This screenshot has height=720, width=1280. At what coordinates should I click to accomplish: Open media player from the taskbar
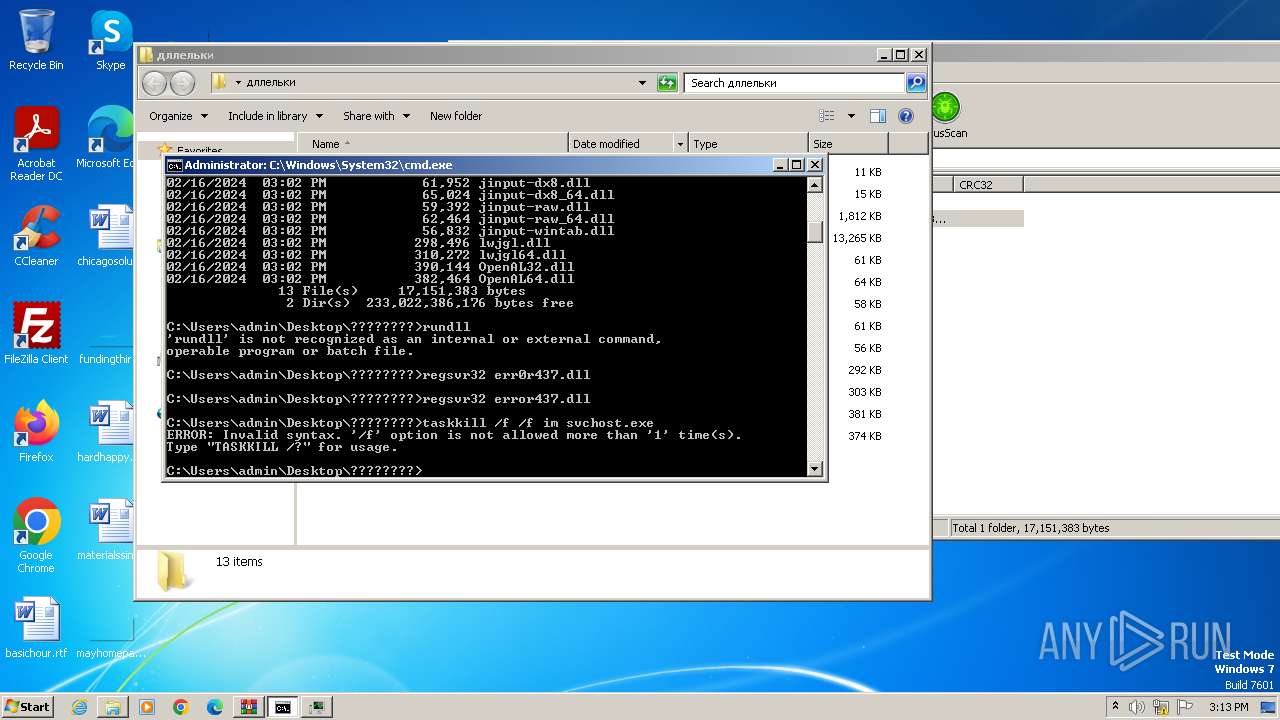pyautogui.click(x=147, y=707)
